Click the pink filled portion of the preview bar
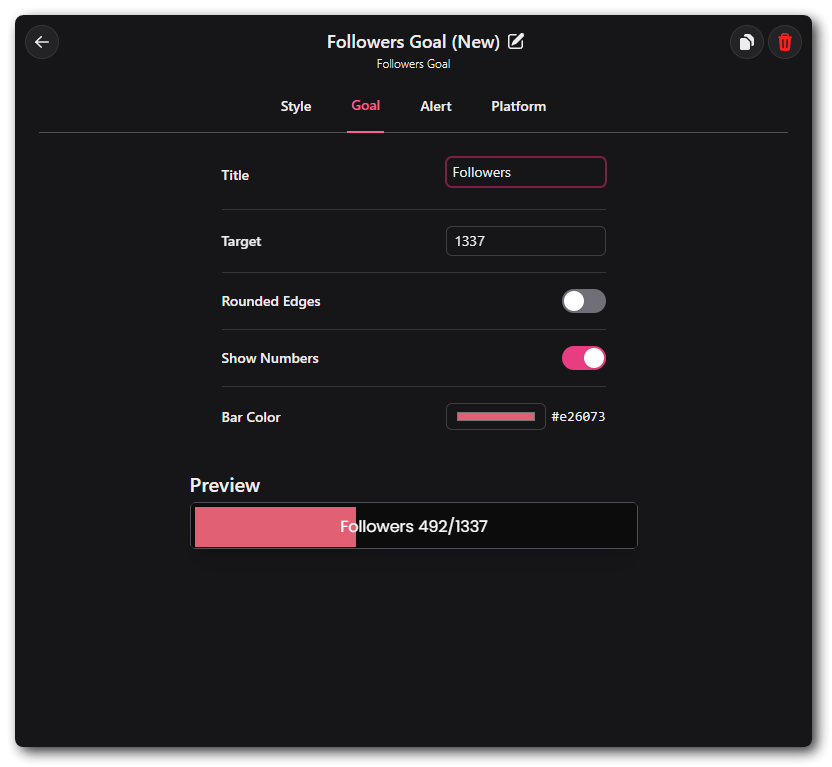Image resolution: width=832 pixels, height=767 pixels. click(265, 527)
